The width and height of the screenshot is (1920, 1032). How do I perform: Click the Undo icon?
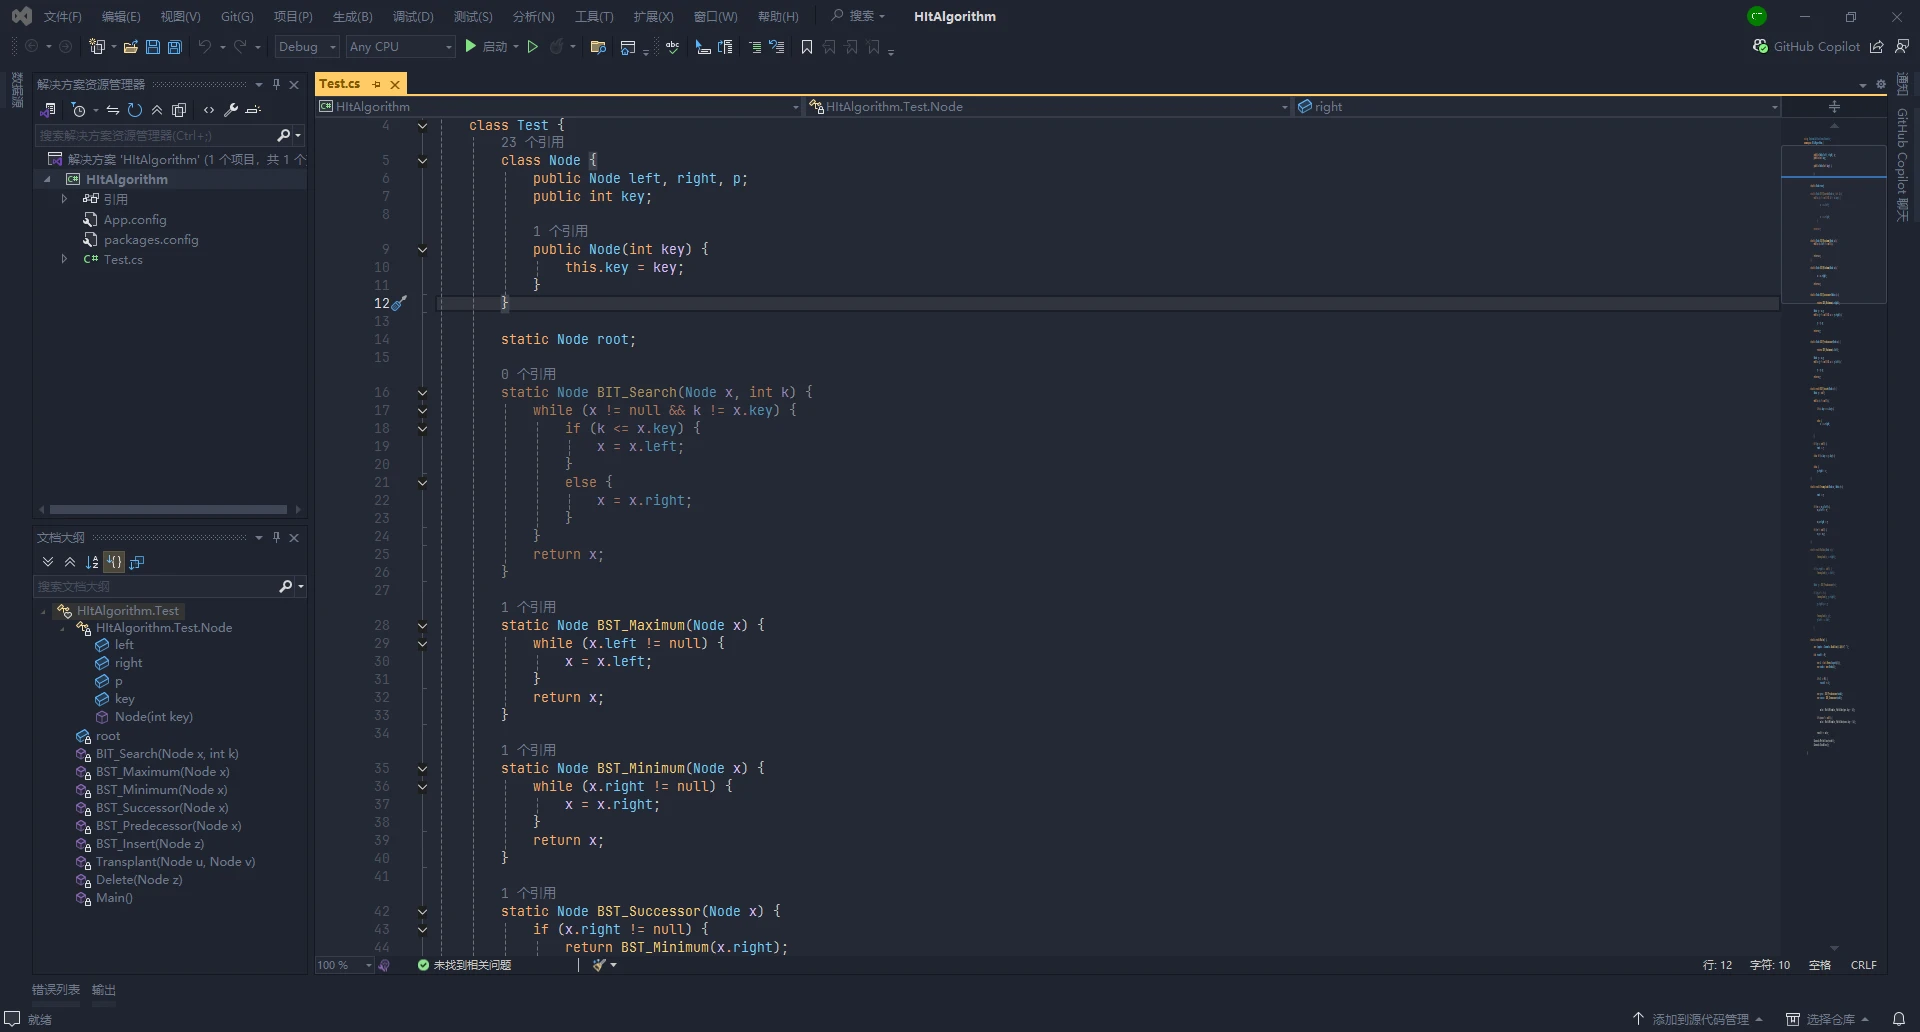coord(204,47)
